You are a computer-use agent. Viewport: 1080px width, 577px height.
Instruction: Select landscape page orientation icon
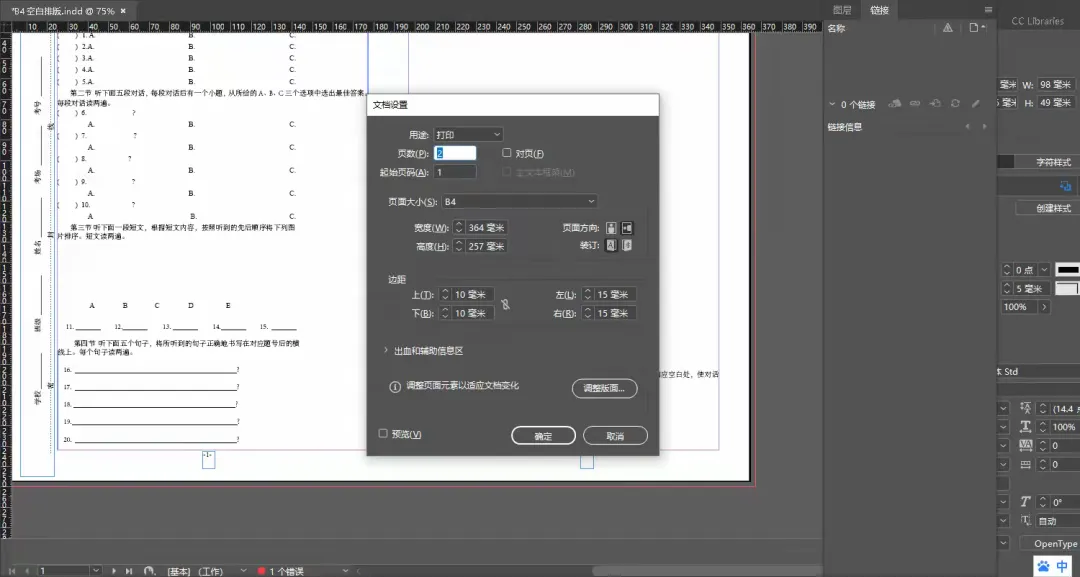coord(627,228)
